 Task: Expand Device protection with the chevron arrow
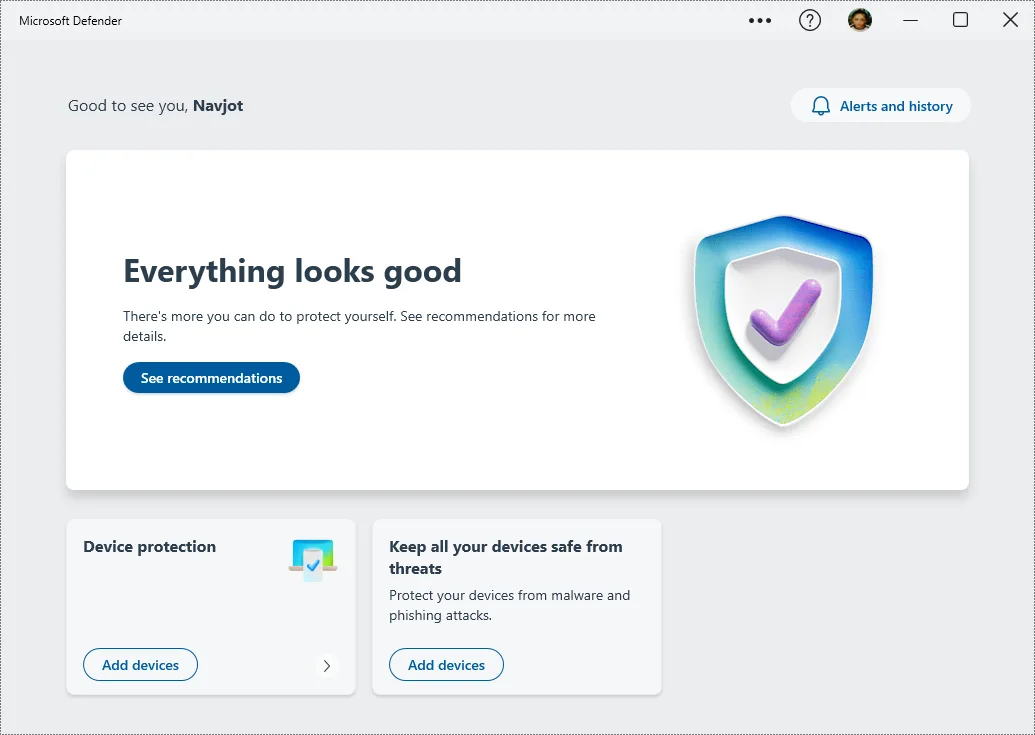(327, 666)
